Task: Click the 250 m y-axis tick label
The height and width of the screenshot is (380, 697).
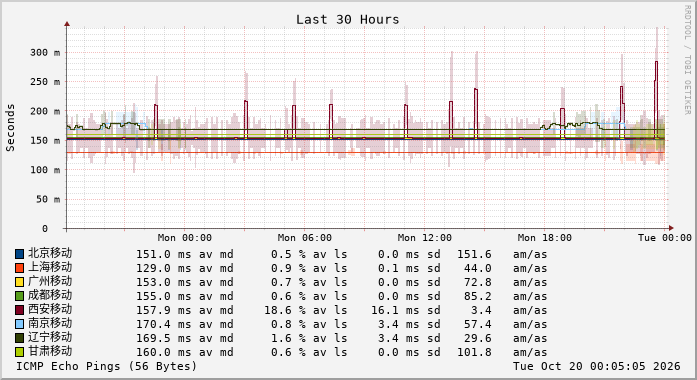Action: pyautogui.click(x=45, y=82)
